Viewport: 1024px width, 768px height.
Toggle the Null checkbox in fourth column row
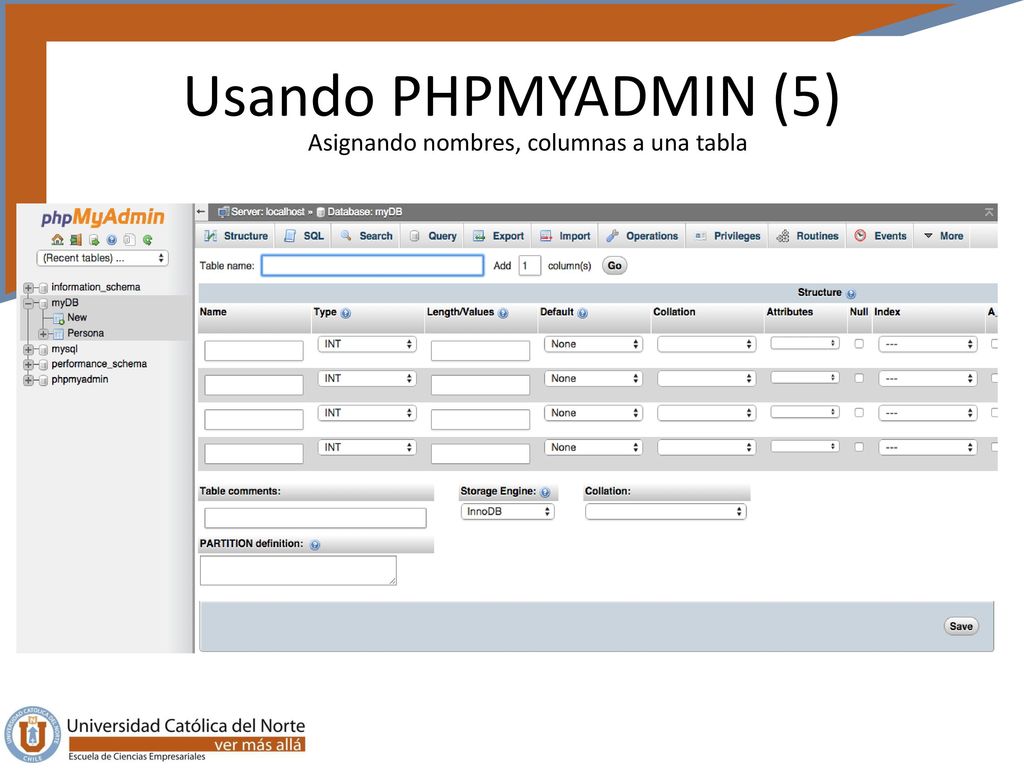coord(859,447)
